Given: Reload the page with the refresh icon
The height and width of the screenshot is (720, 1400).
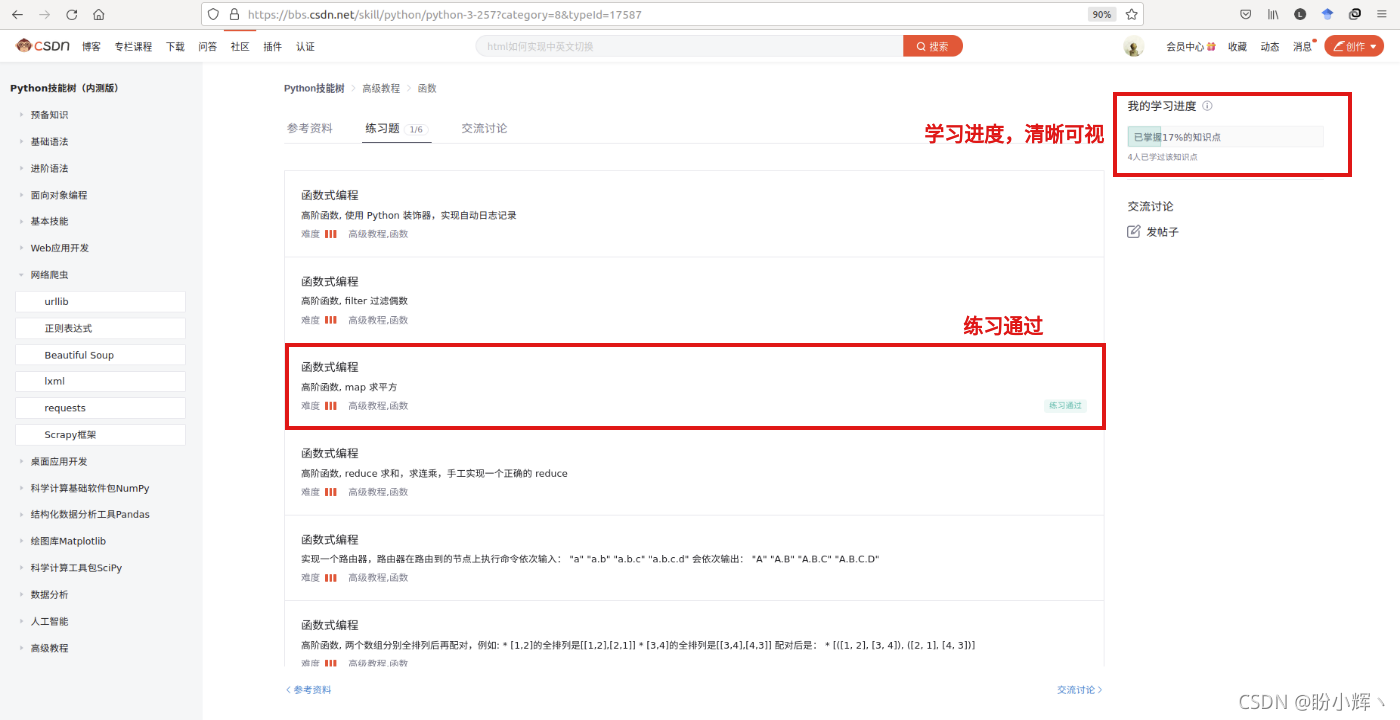Looking at the screenshot, I should click(71, 15).
